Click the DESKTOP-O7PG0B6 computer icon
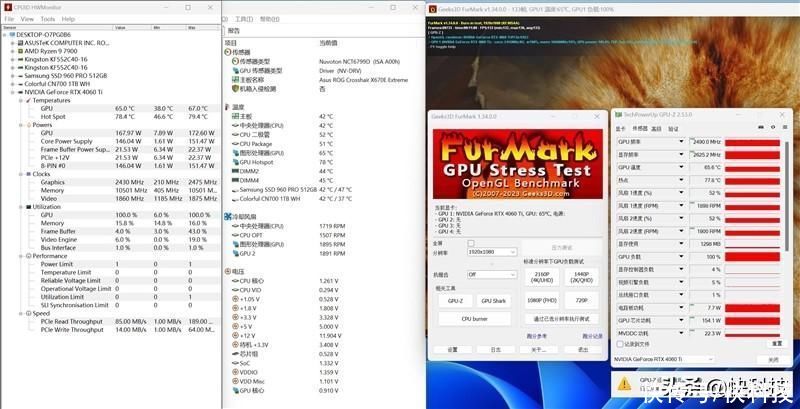This screenshot has height=409, width=800. [12, 35]
